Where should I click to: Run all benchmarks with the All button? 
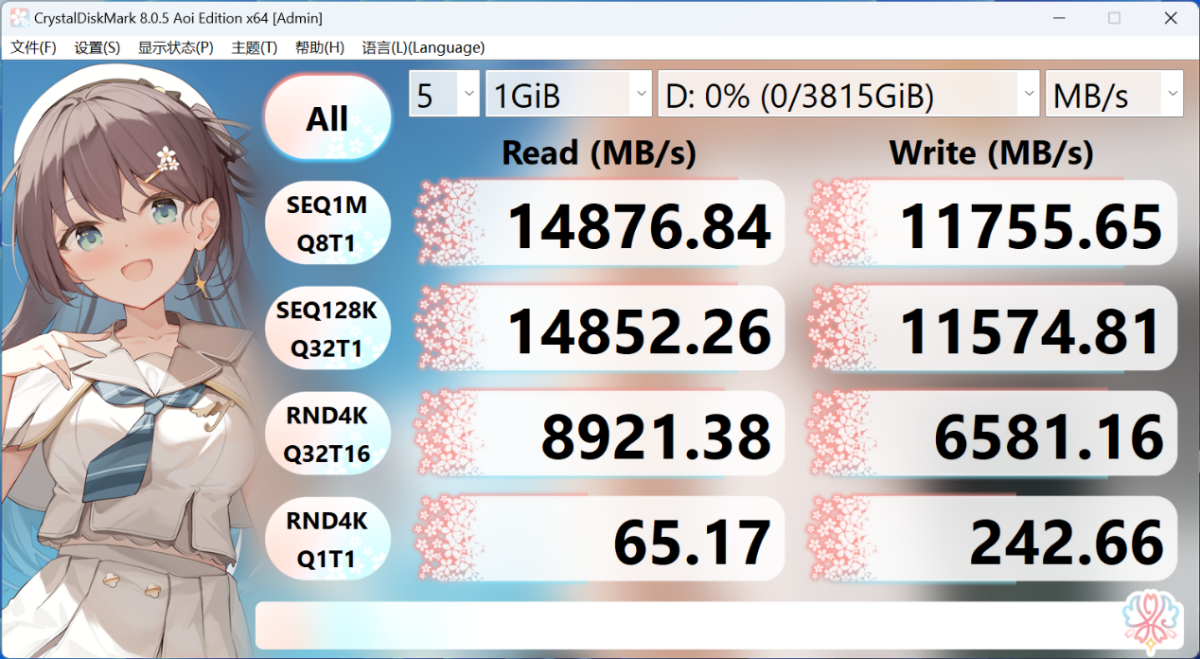click(x=327, y=118)
